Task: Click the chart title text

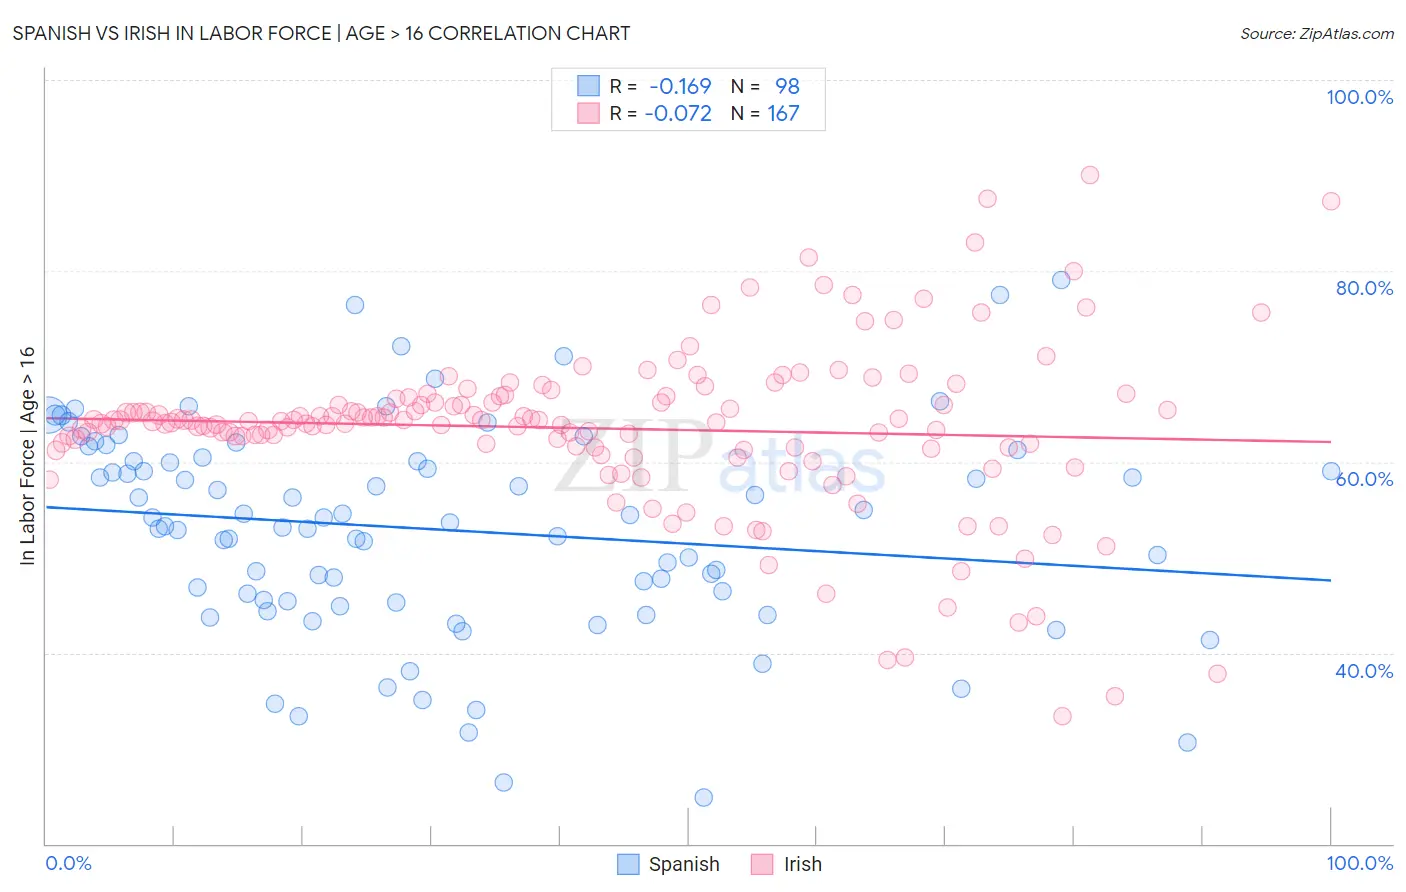Action: point(321,33)
